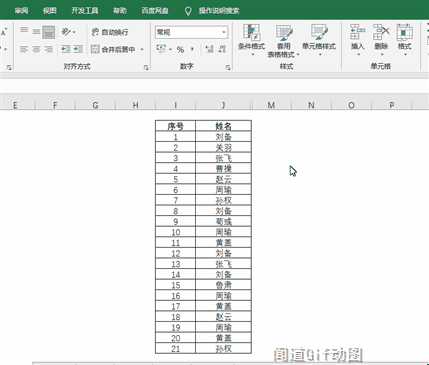Viewport: 429px width, 365px height.
Task: Click 黄盖 in row 20
Action: tap(223, 338)
